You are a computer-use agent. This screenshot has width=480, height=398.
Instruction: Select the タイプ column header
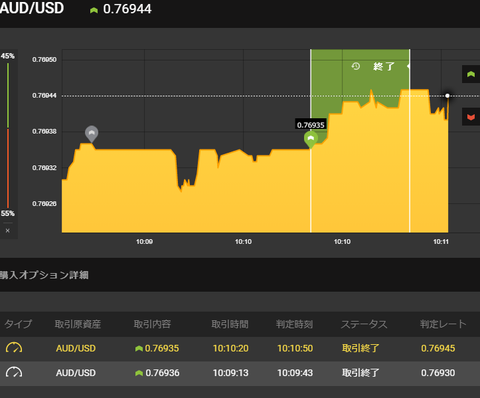18,324
